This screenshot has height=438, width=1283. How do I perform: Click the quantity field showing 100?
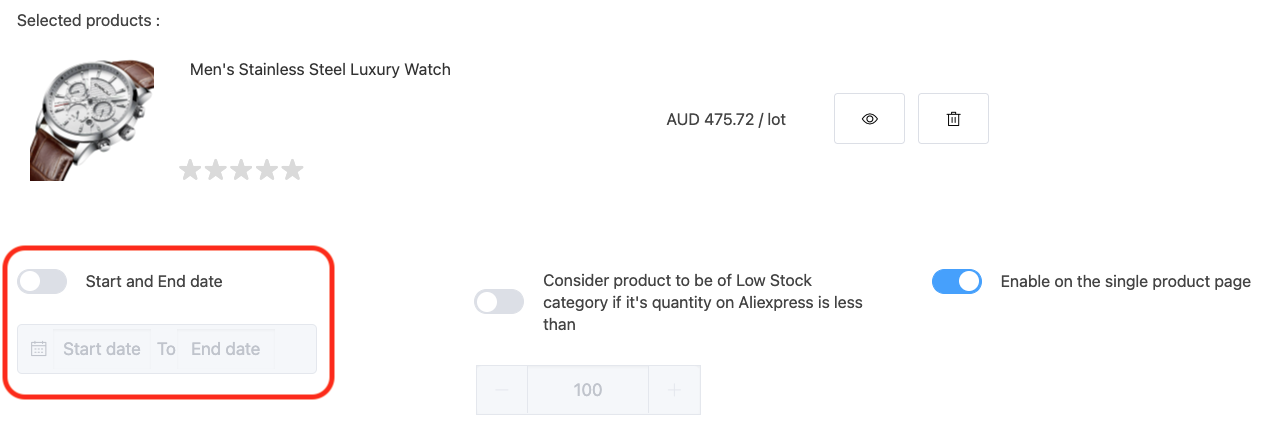(588, 390)
